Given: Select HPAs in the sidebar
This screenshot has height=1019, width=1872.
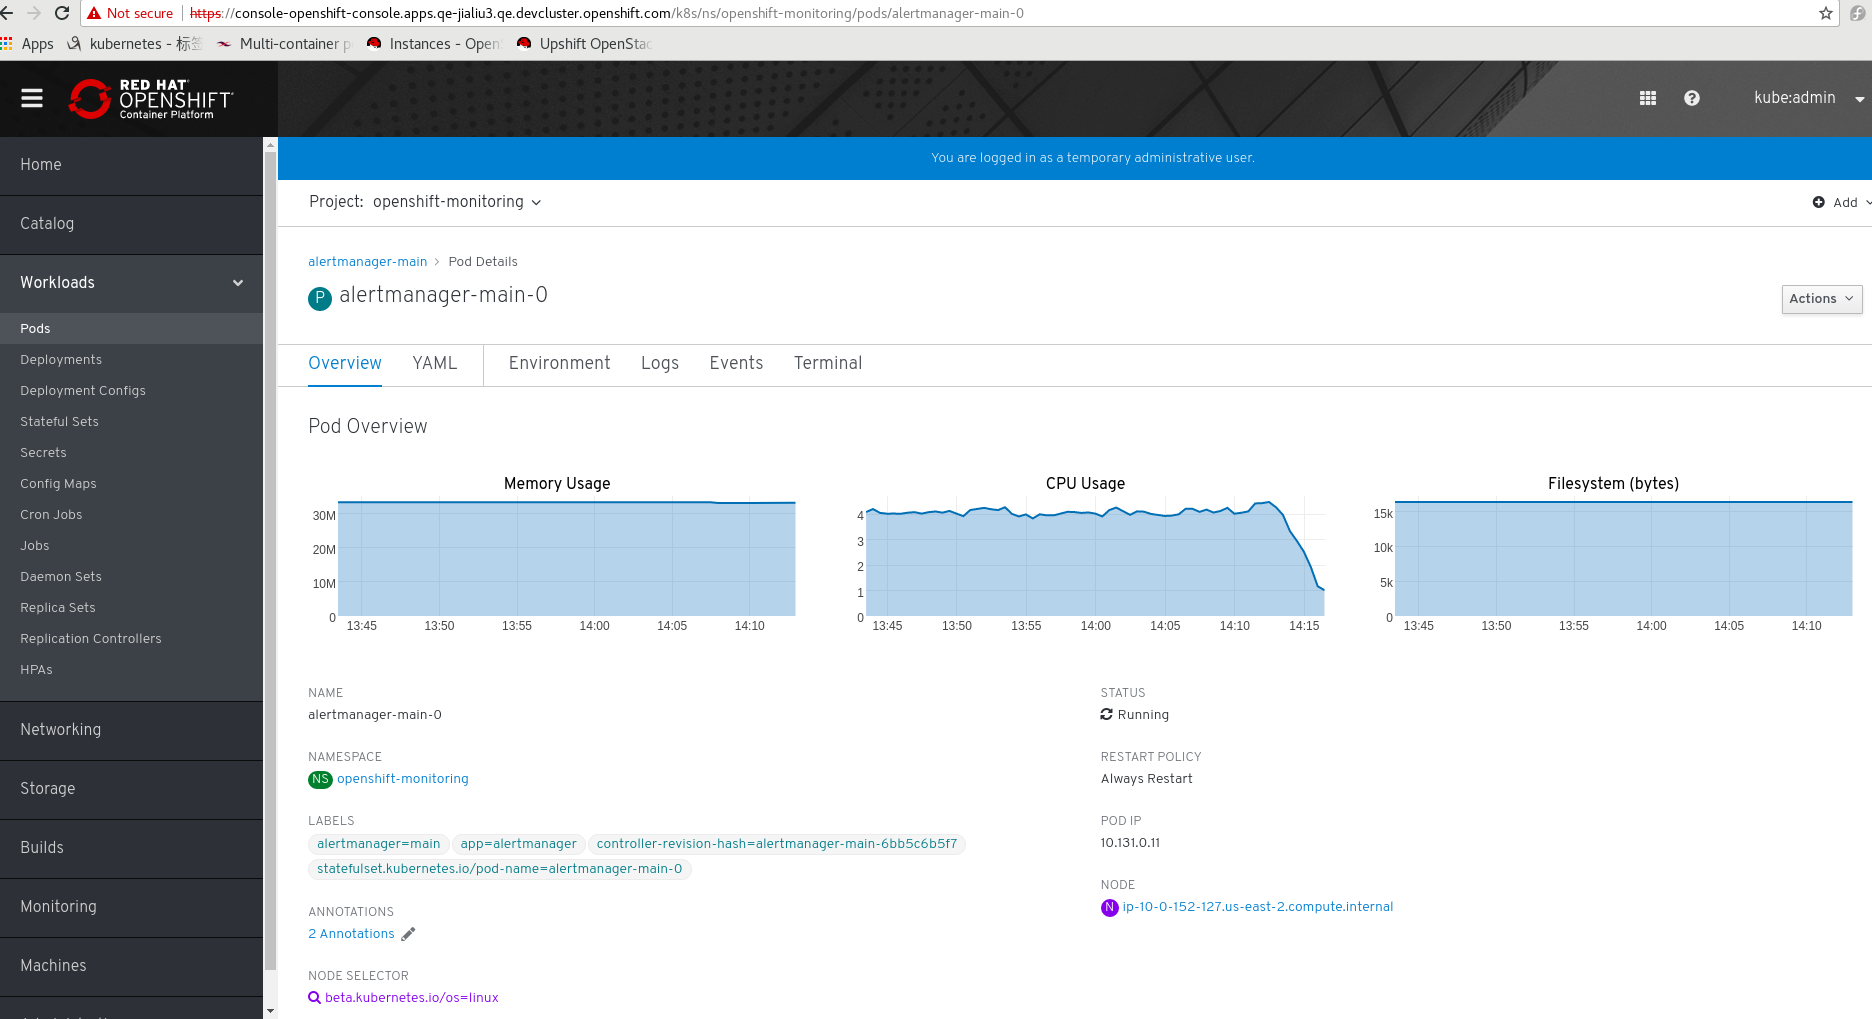Looking at the screenshot, I should click(131, 669).
